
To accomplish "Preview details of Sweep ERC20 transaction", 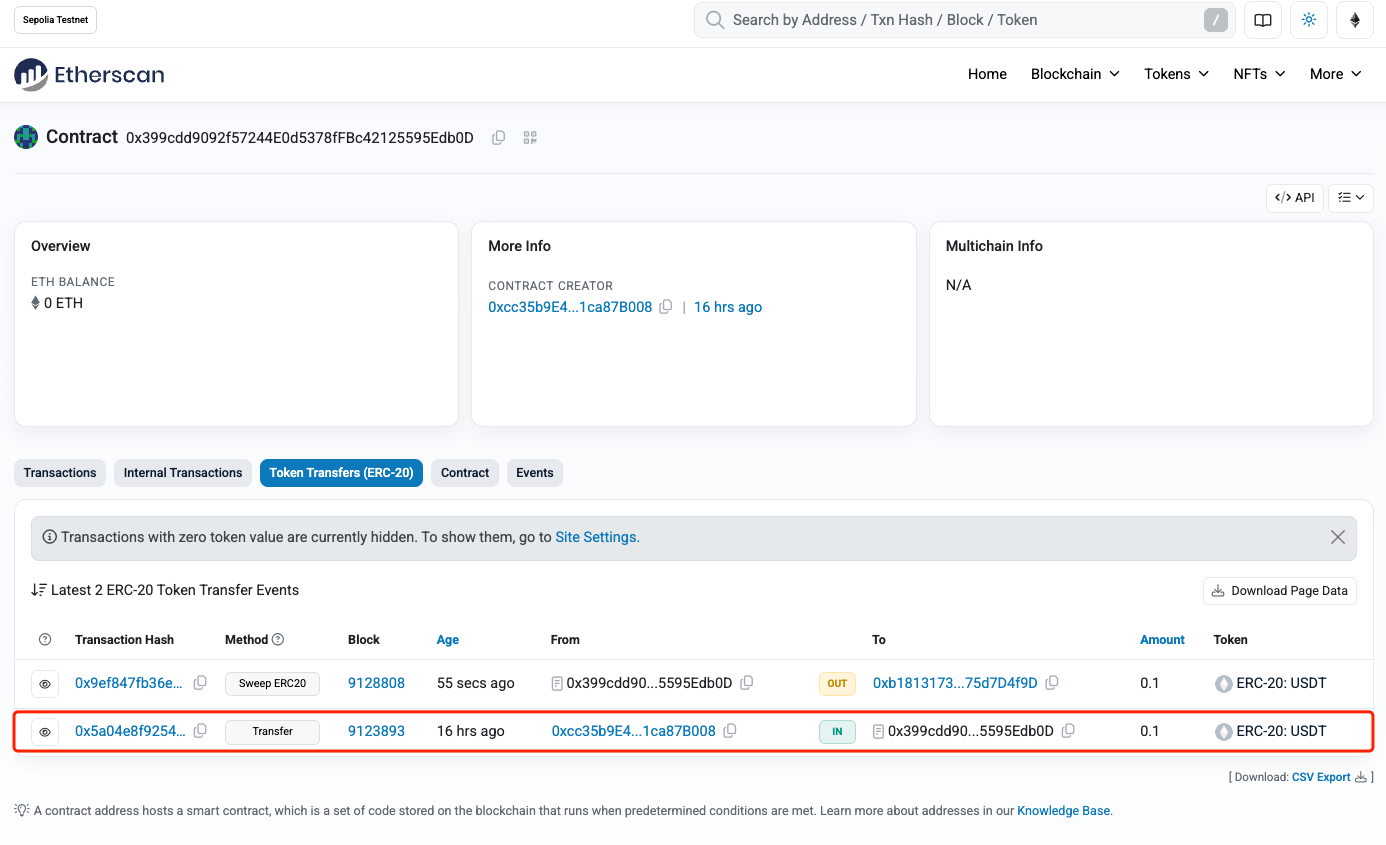I will pos(45,684).
